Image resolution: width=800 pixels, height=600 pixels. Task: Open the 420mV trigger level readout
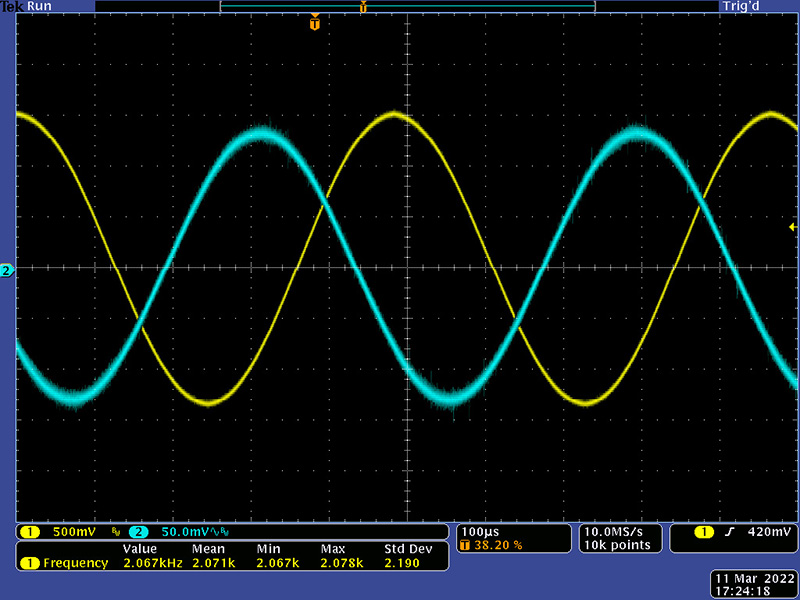tap(770, 531)
